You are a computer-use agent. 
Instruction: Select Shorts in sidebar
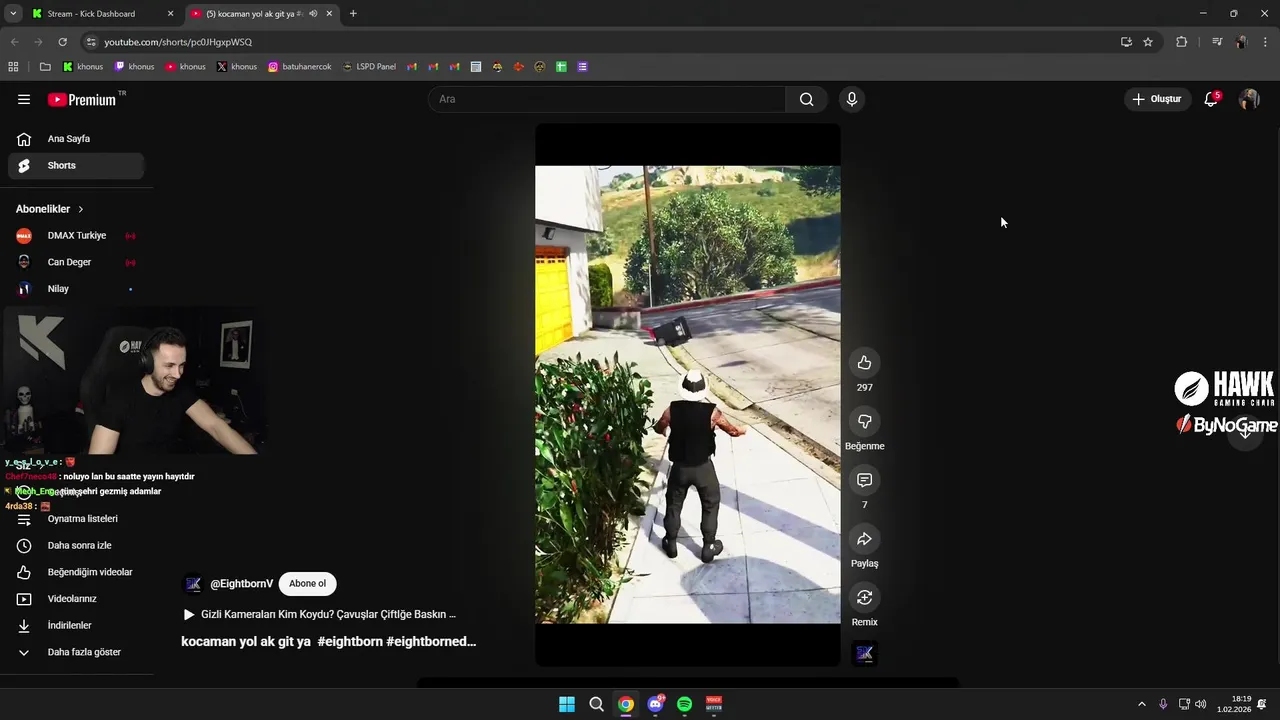pyautogui.click(x=76, y=166)
